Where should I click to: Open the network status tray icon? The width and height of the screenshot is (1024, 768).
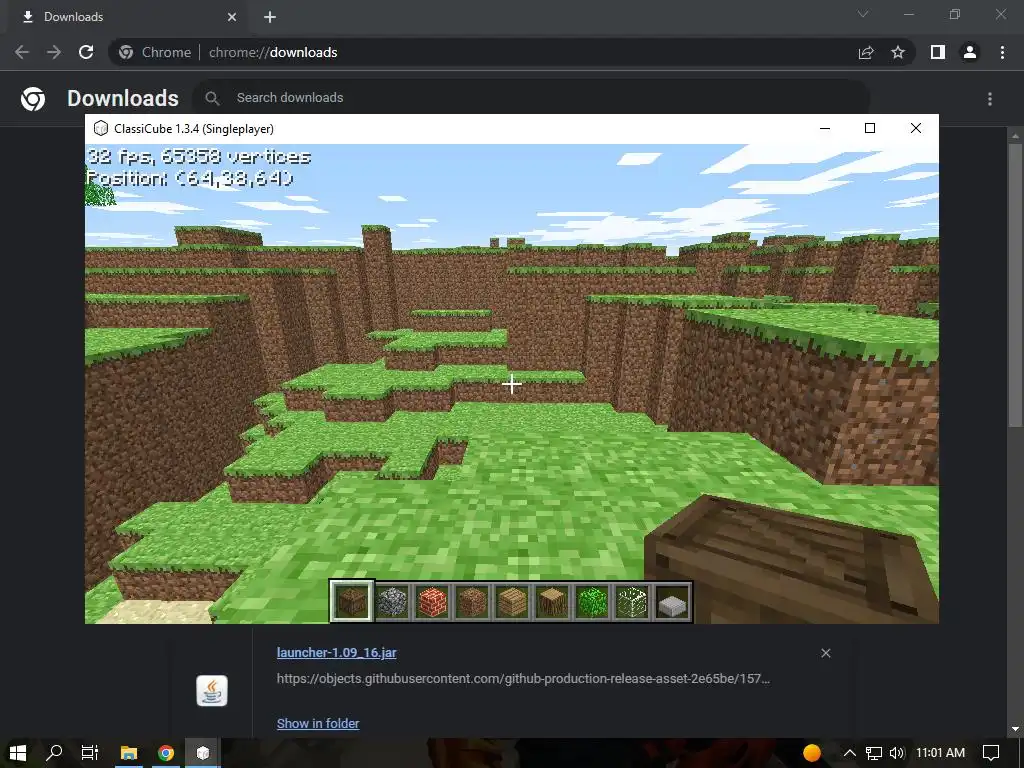(x=874, y=753)
